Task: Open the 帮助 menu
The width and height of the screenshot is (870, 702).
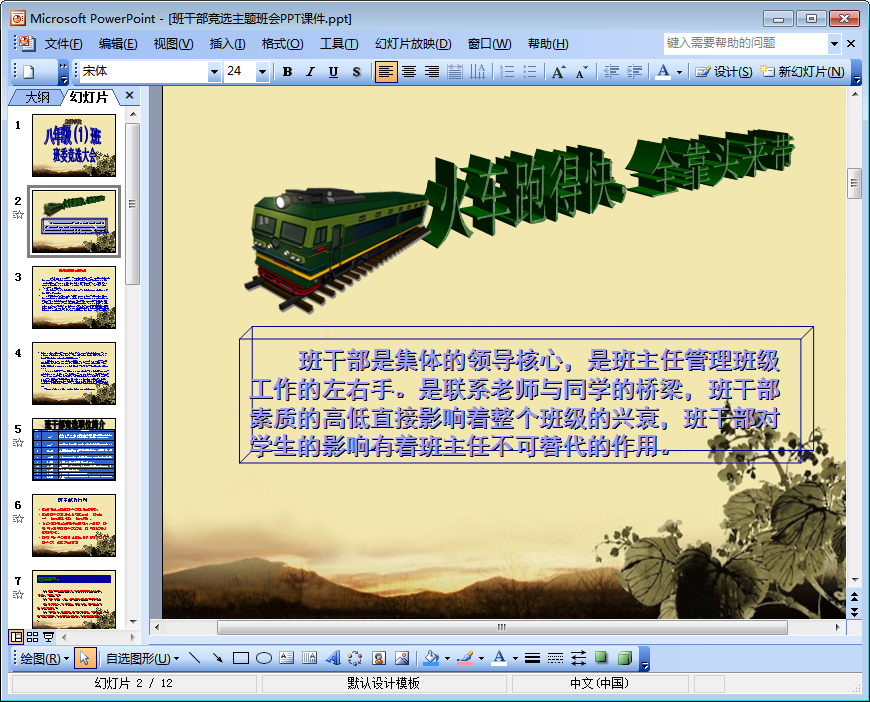Action: click(548, 44)
